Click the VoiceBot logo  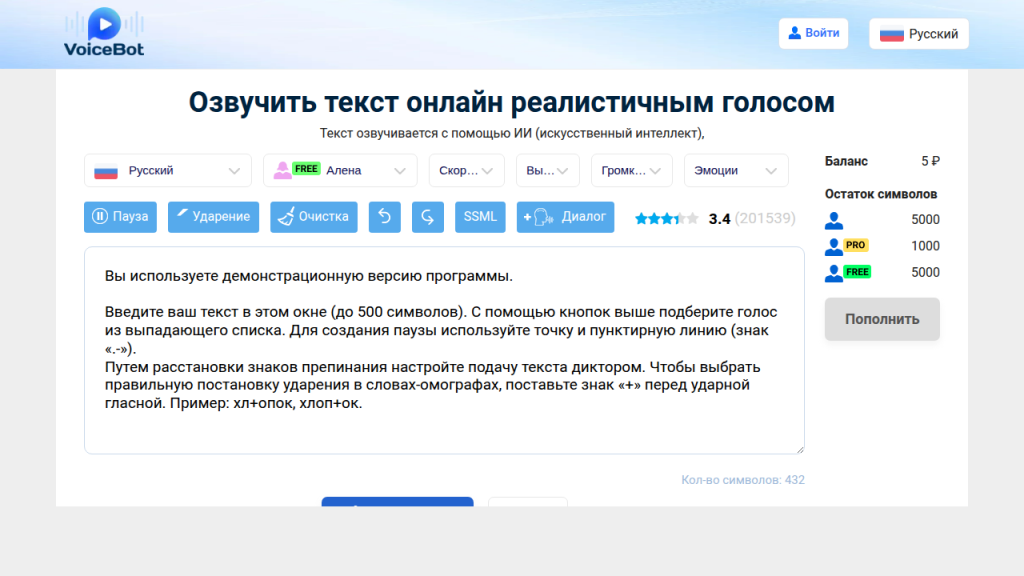pos(104,33)
